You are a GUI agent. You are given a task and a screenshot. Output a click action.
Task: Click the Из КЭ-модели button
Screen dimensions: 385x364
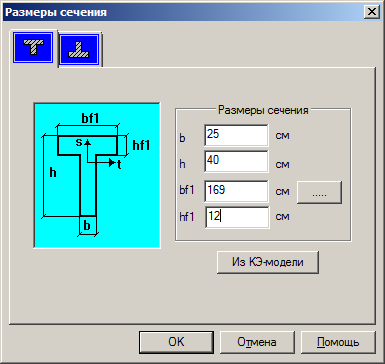[268, 262]
